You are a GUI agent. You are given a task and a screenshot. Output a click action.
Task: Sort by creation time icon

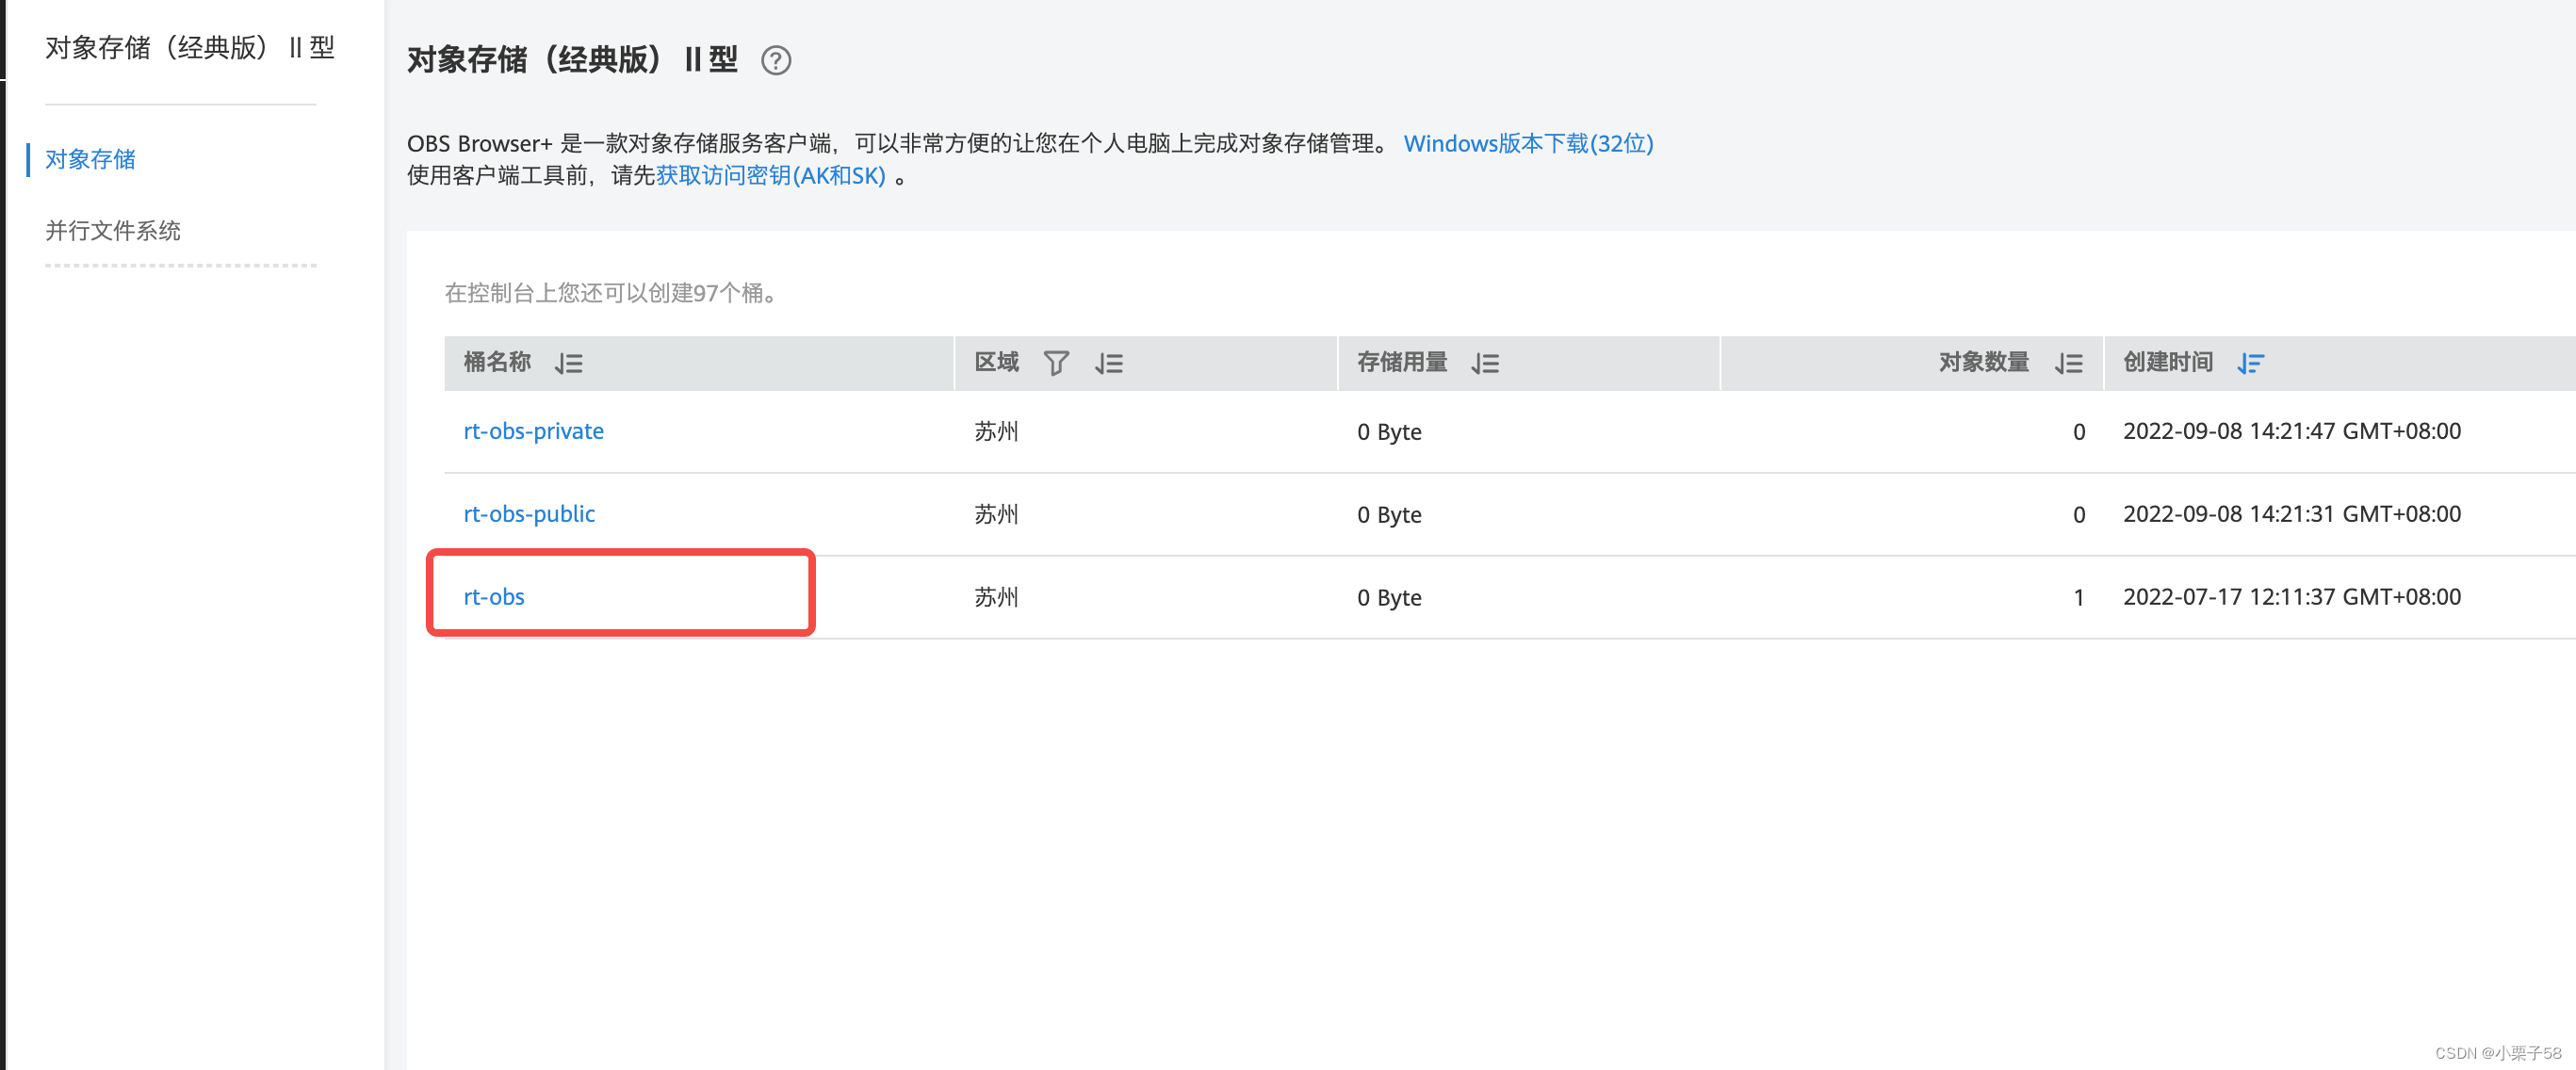point(2251,363)
